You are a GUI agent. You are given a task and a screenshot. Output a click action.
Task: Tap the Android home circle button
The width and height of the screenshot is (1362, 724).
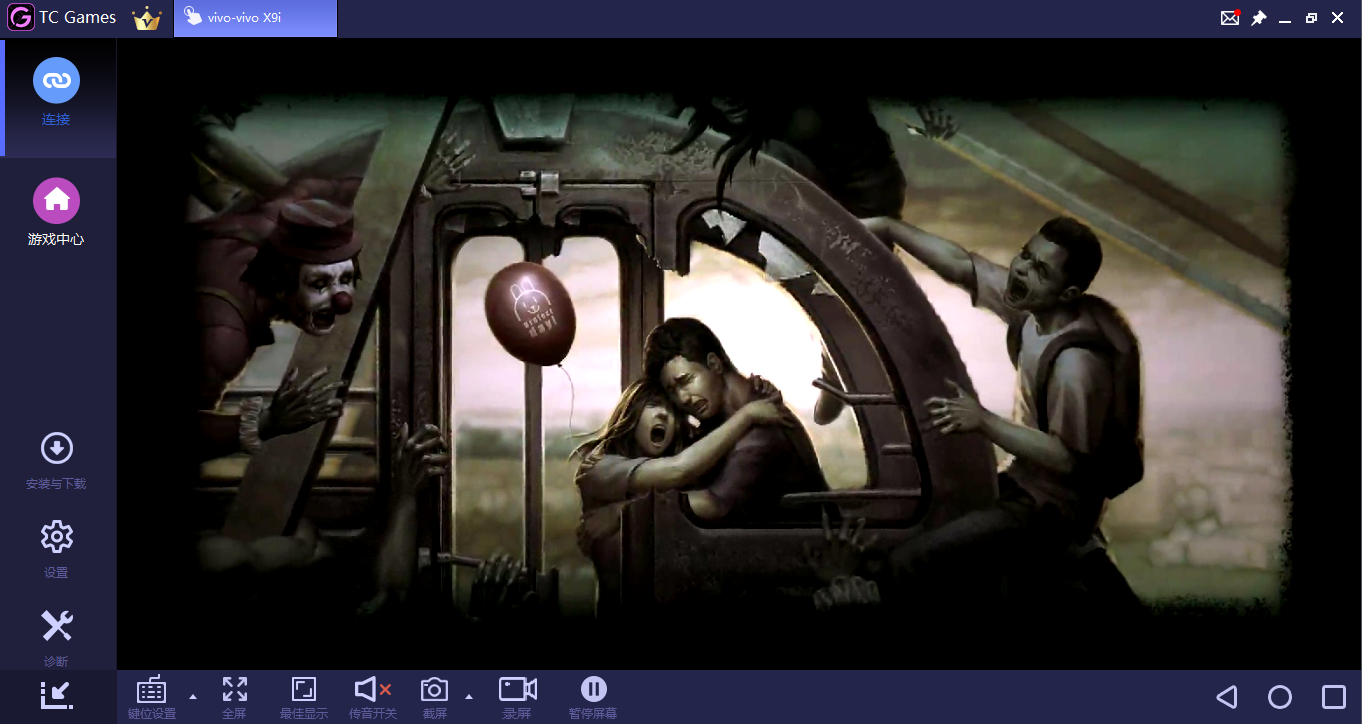click(1280, 697)
